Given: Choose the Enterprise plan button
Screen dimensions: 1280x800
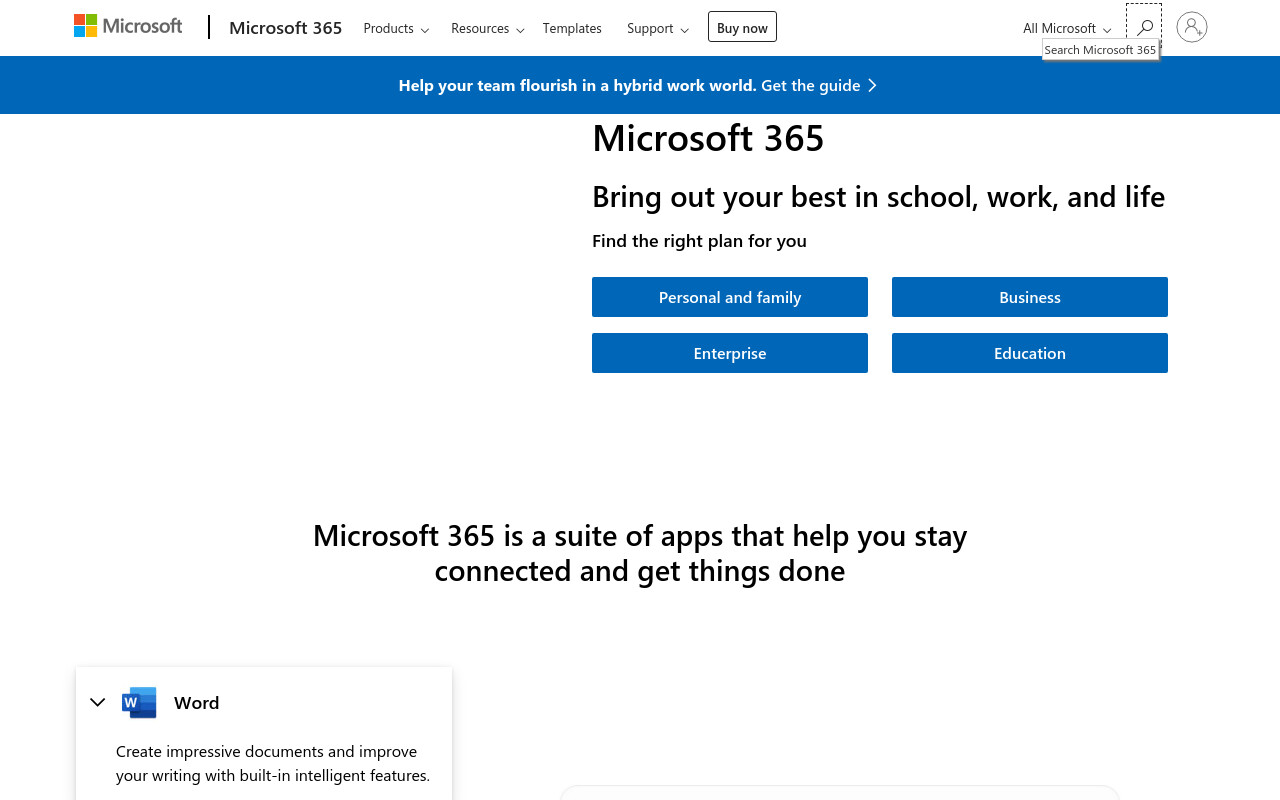Looking at the screenshot, I should click(x=730, y=353).
